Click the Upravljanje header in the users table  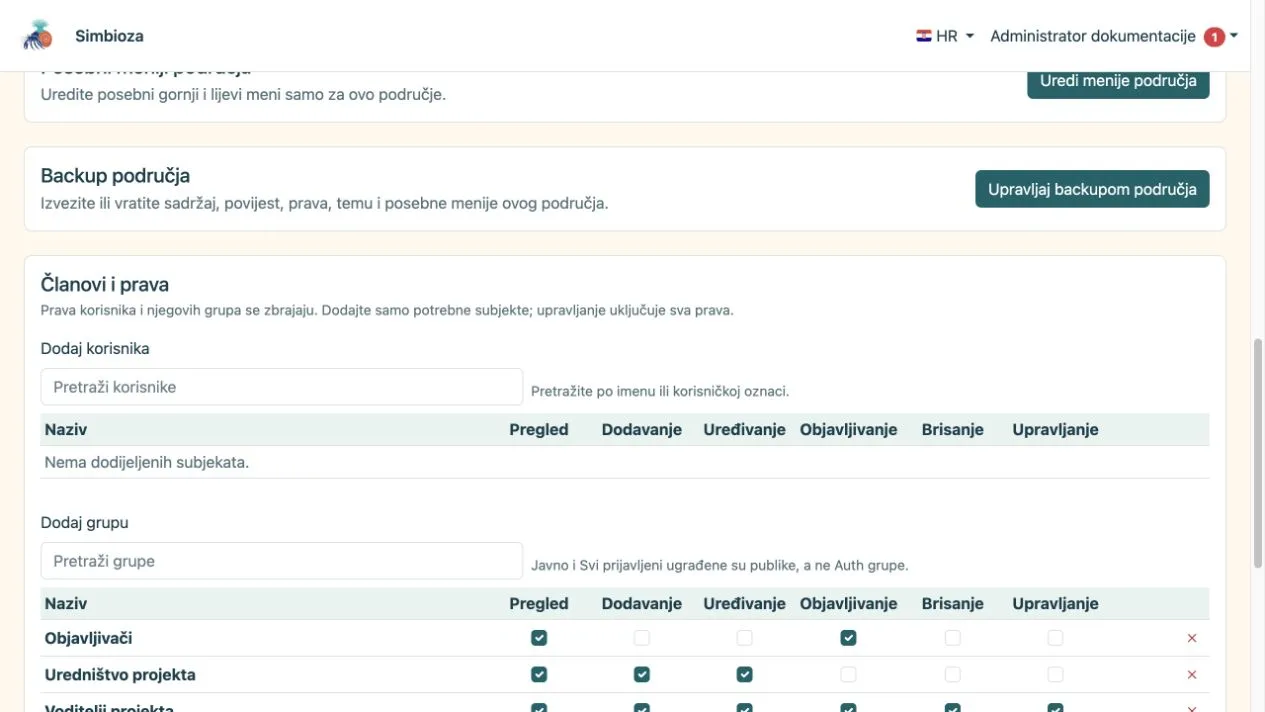tap(1055, 429)
